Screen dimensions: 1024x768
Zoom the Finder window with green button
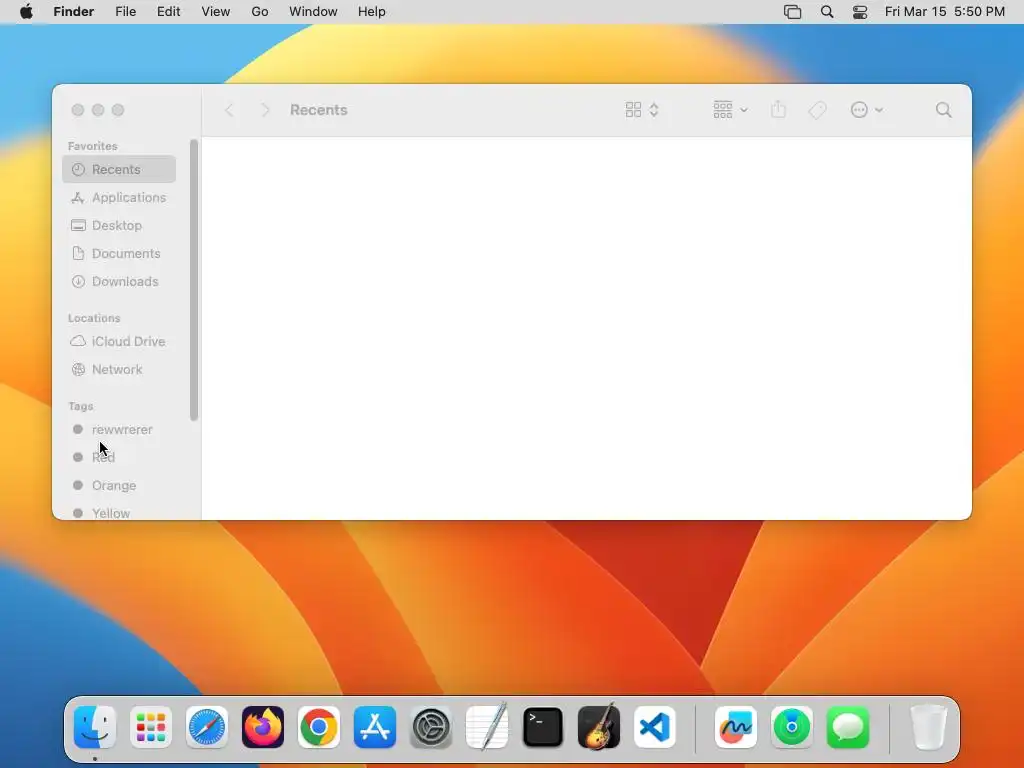point(118,110)
